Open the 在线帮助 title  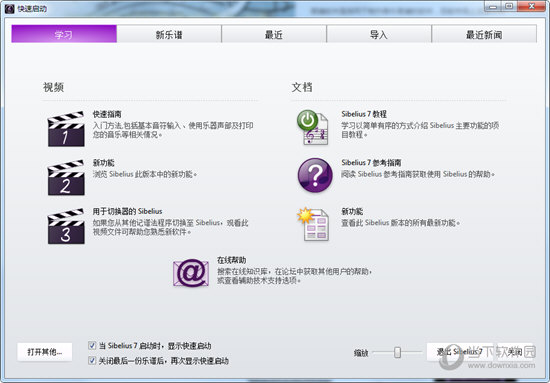coord(232,260)
